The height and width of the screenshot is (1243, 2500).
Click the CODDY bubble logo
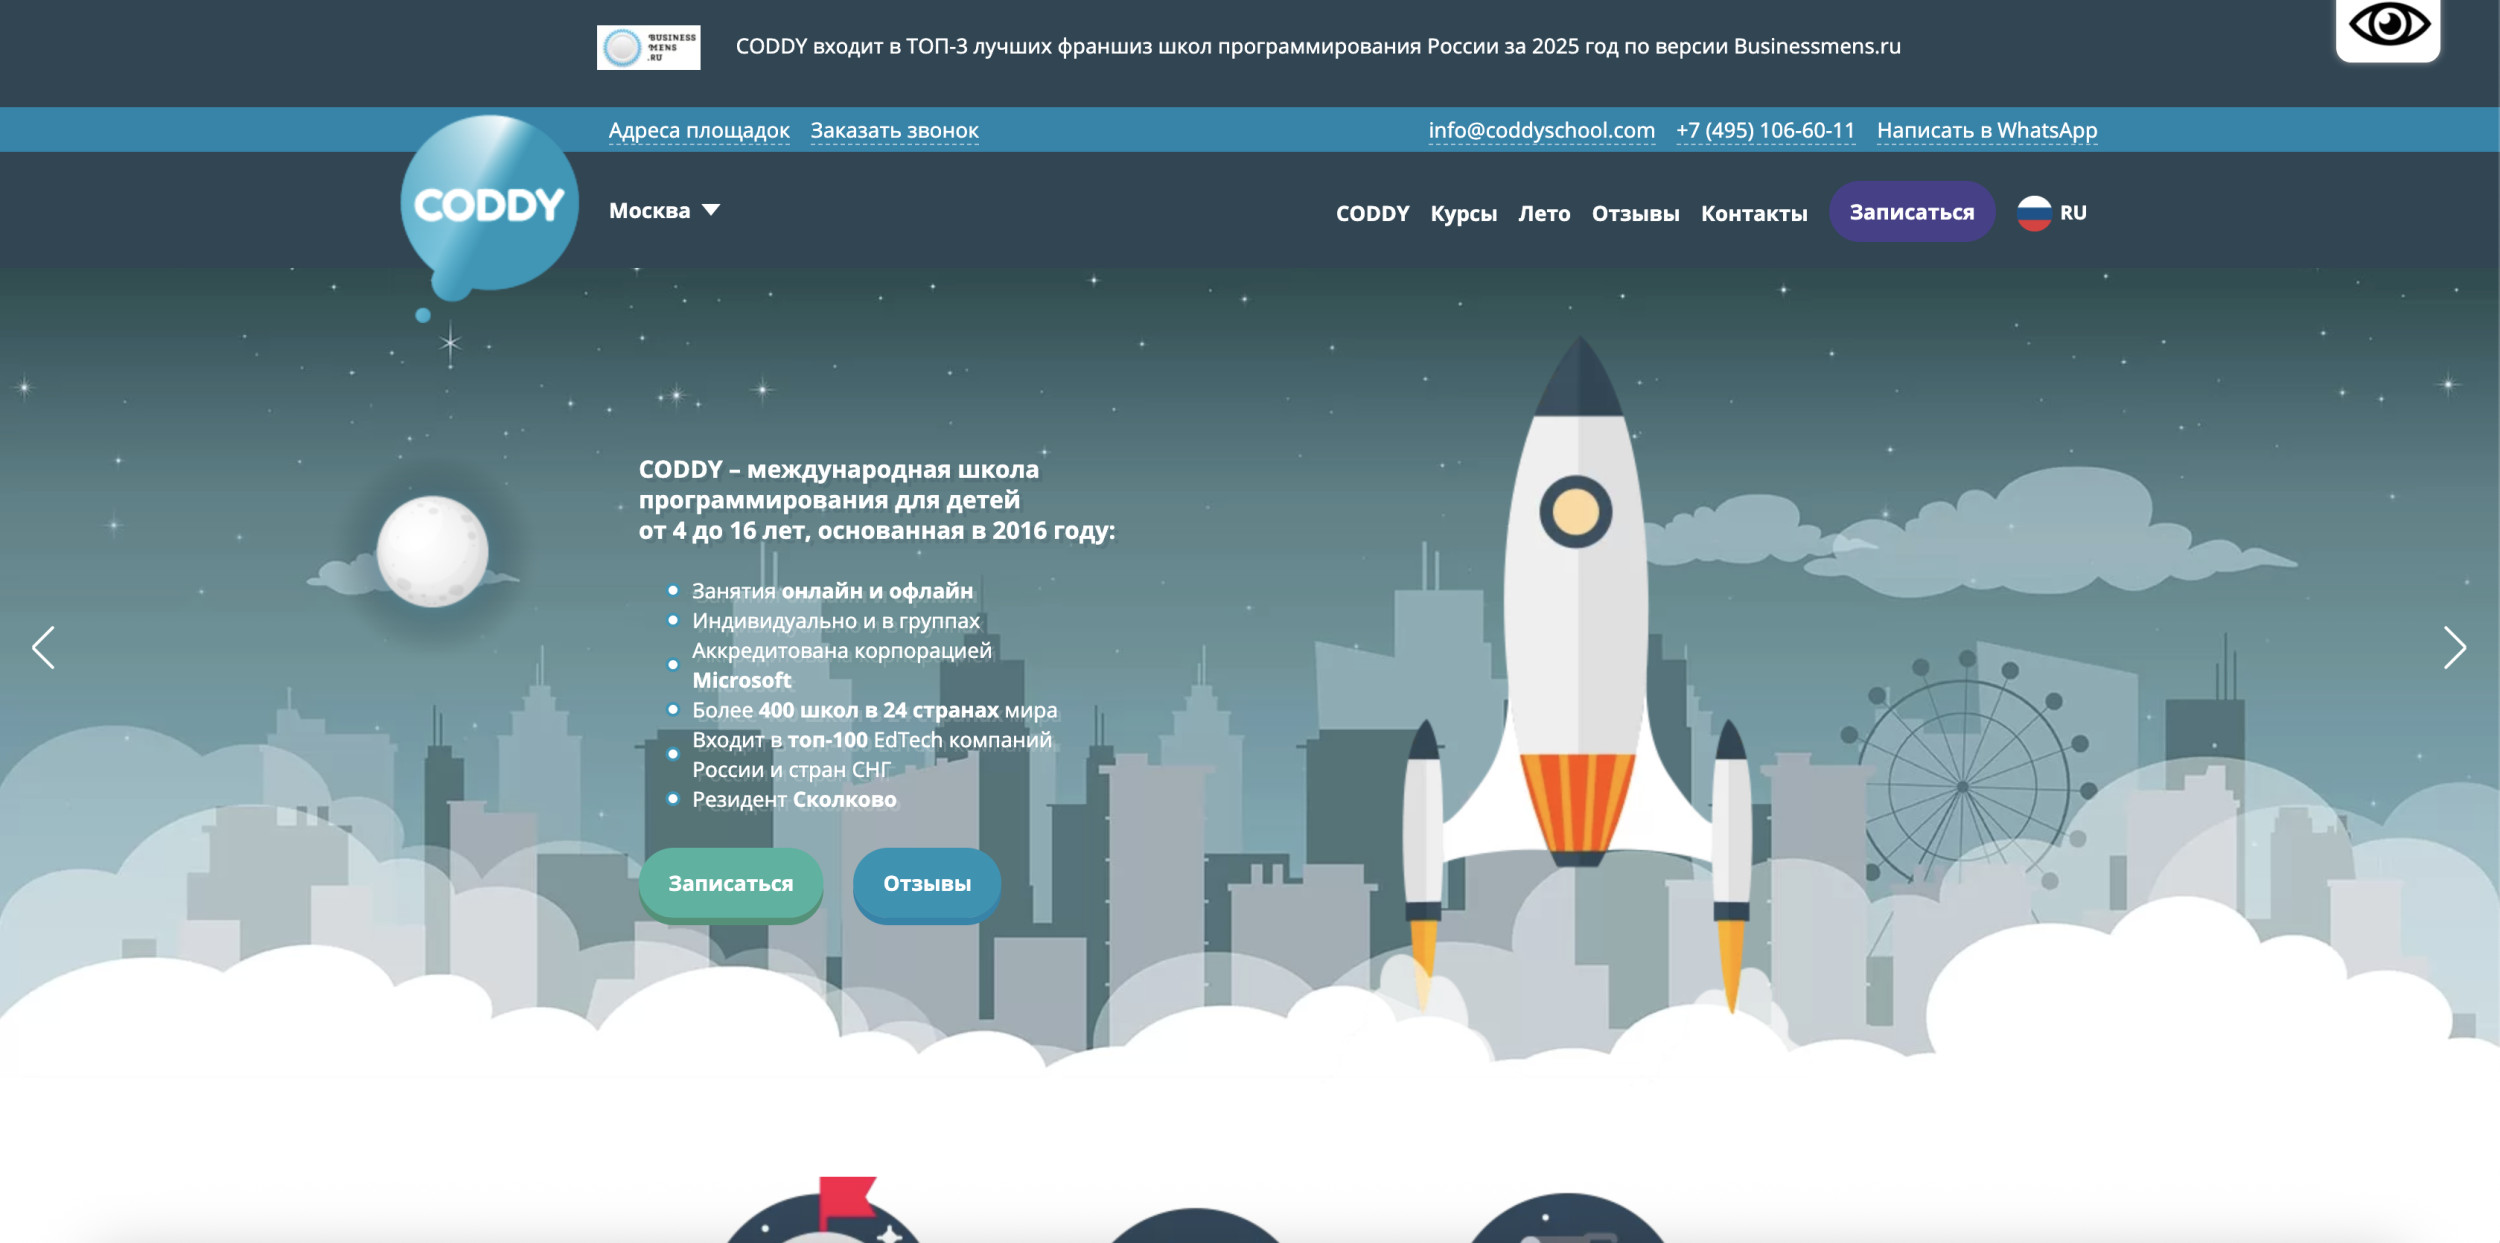point(489,205)
